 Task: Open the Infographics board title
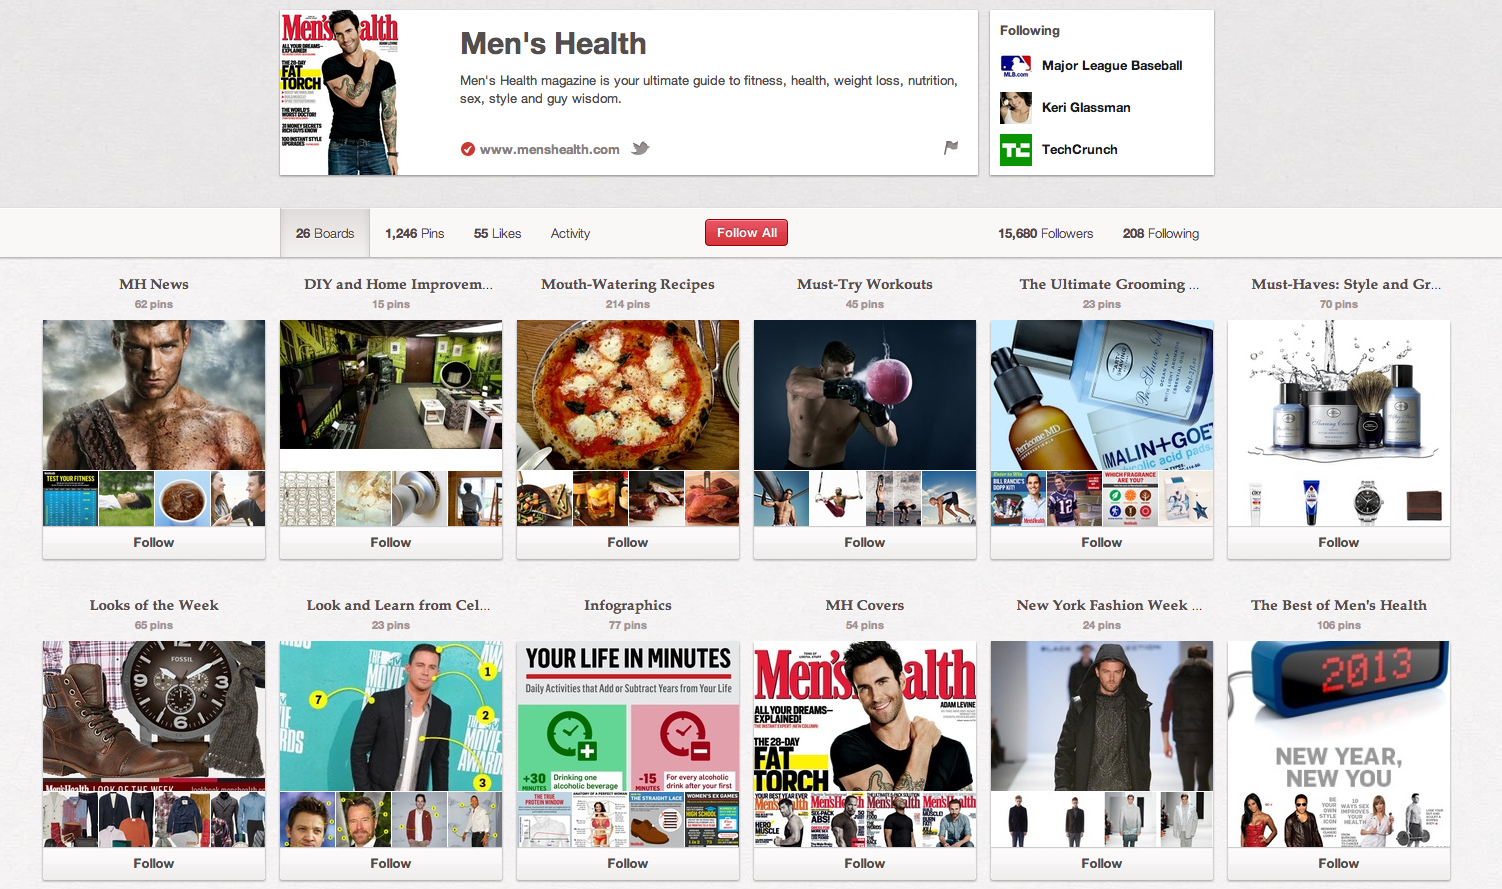[628, 605]
